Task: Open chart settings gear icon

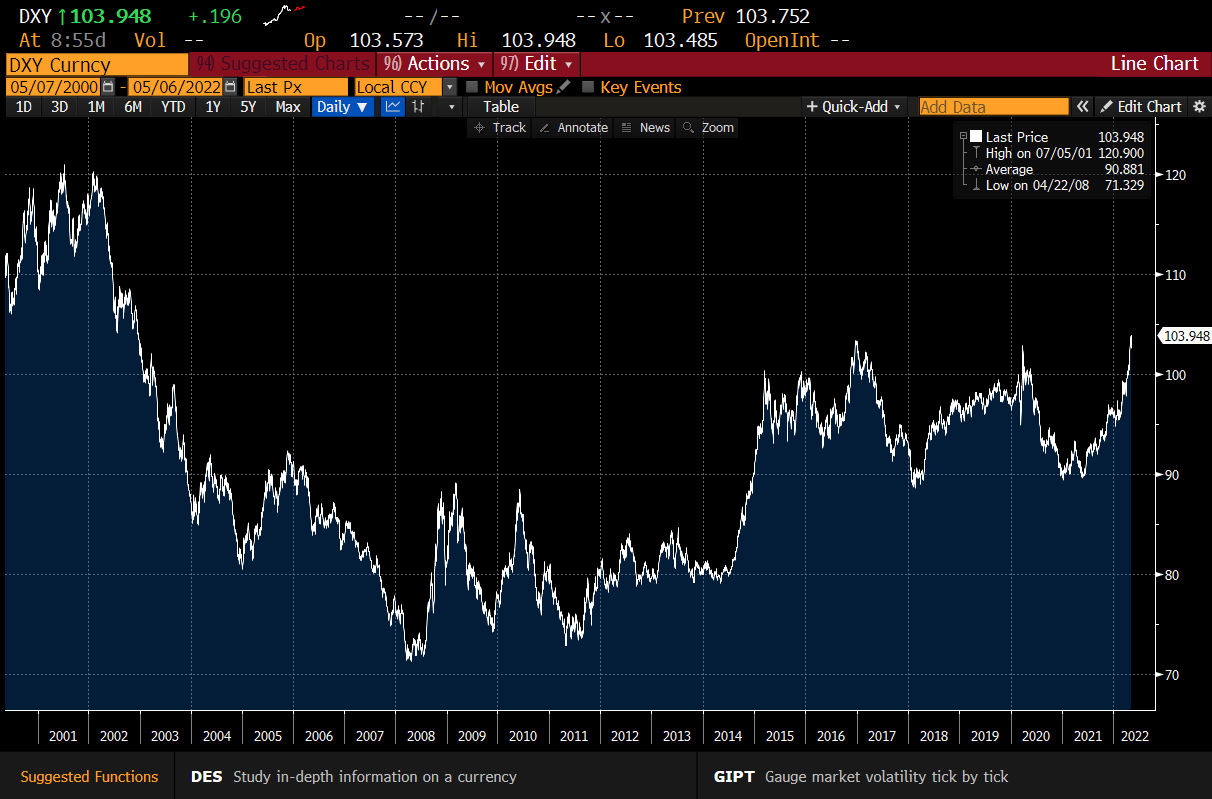Action: point(1199,107)
